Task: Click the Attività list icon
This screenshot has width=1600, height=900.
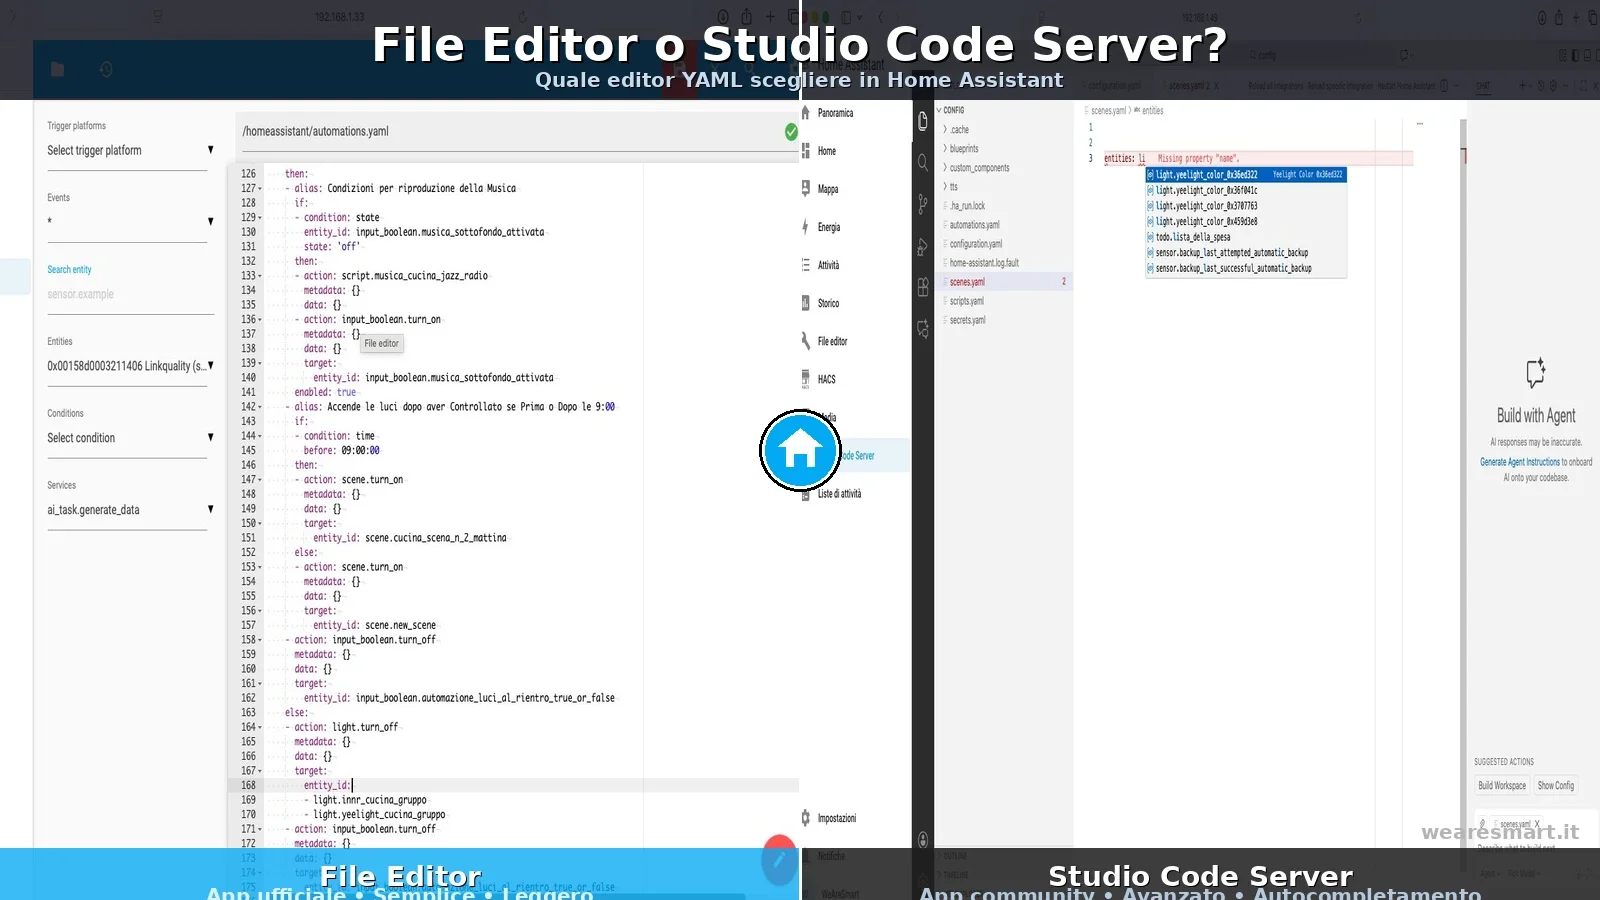Action: click(805, 265)
